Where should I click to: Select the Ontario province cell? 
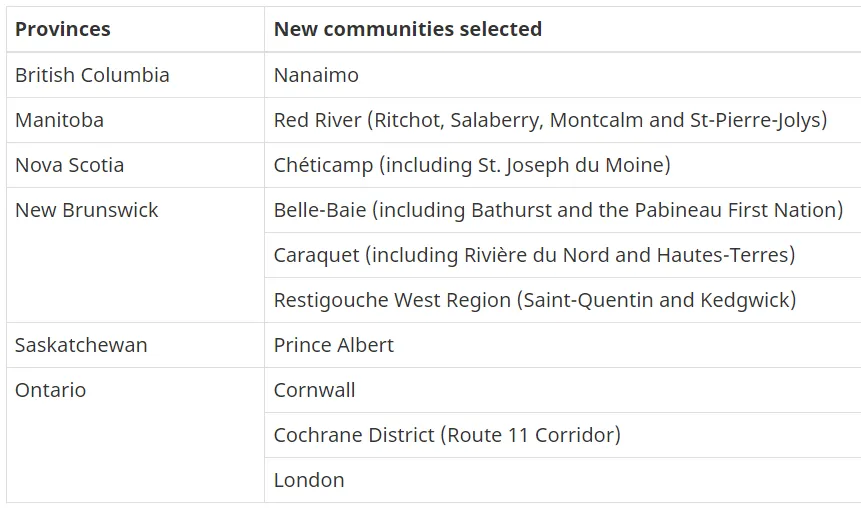tap(50, 390)
